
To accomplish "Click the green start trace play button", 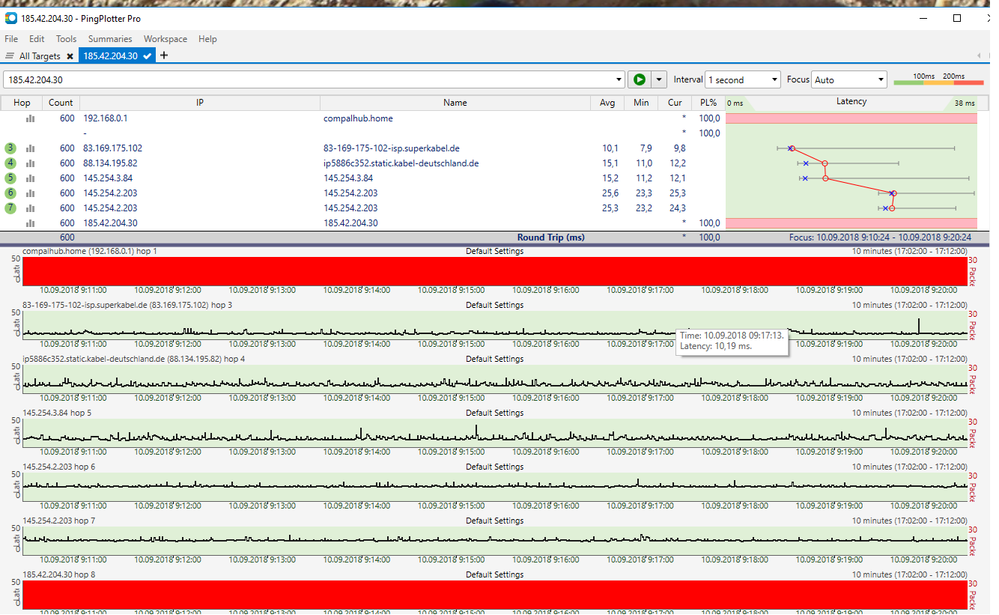I will pos(639,80).
